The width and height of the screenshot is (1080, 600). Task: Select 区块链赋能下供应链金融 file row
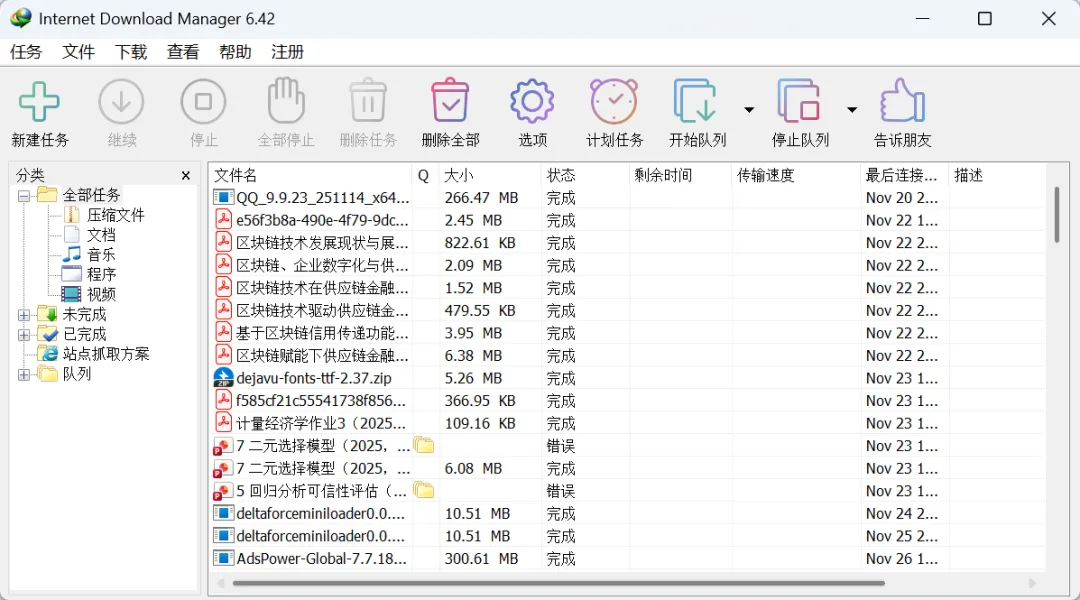tap(627, 355)
